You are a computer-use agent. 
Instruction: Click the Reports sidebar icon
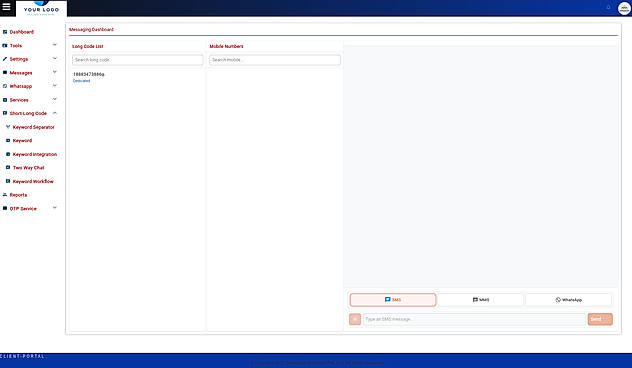click(x=5, y=195)
